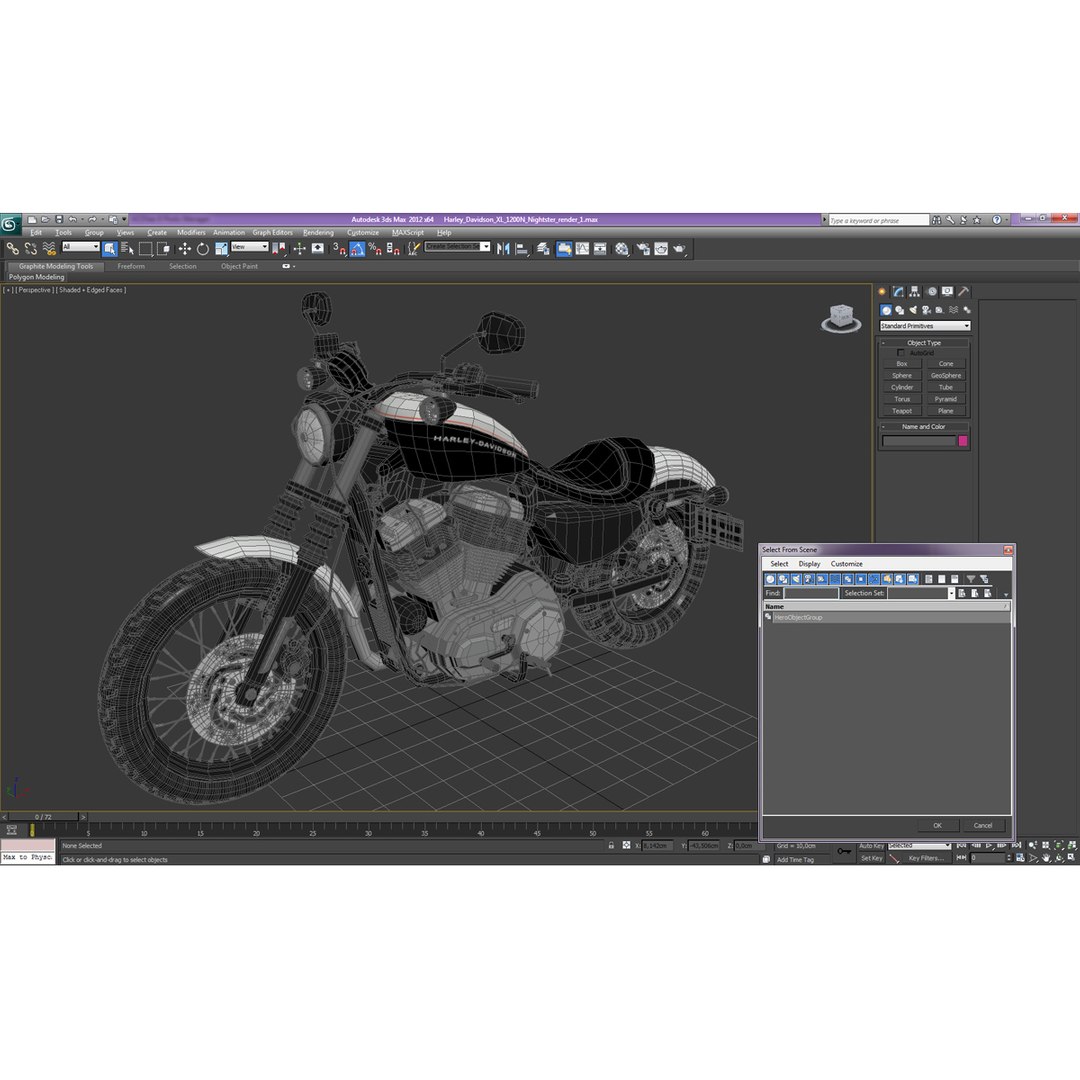This screenshot has height=1080, width=1080.
Task: Open the MAXScript menu
Action: click(408, 233)
